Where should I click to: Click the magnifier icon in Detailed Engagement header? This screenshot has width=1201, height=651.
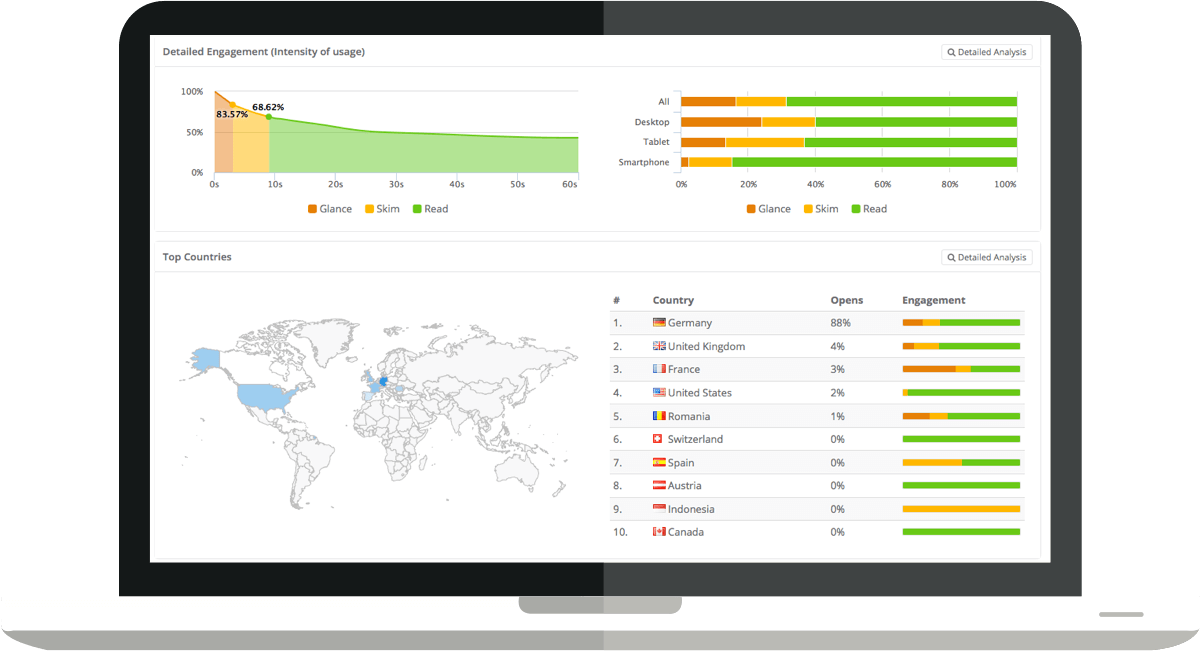pos(950,51)
